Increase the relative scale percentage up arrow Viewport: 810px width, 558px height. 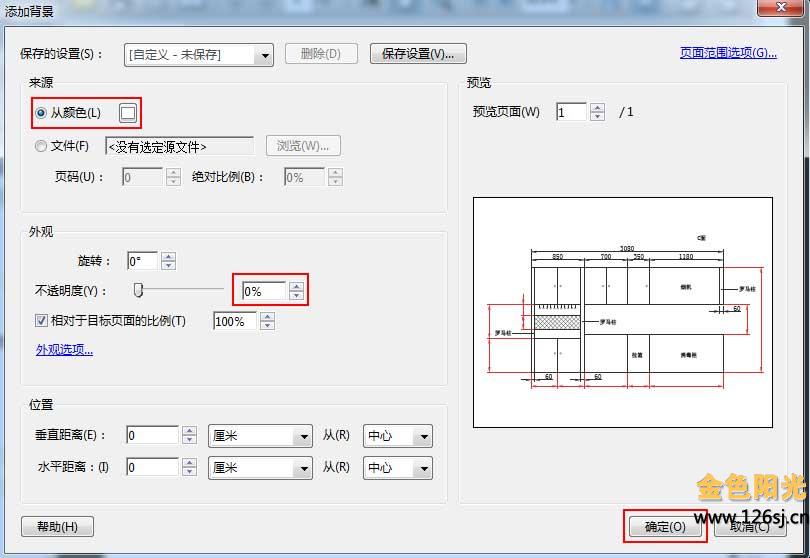(x=267, y=317)
